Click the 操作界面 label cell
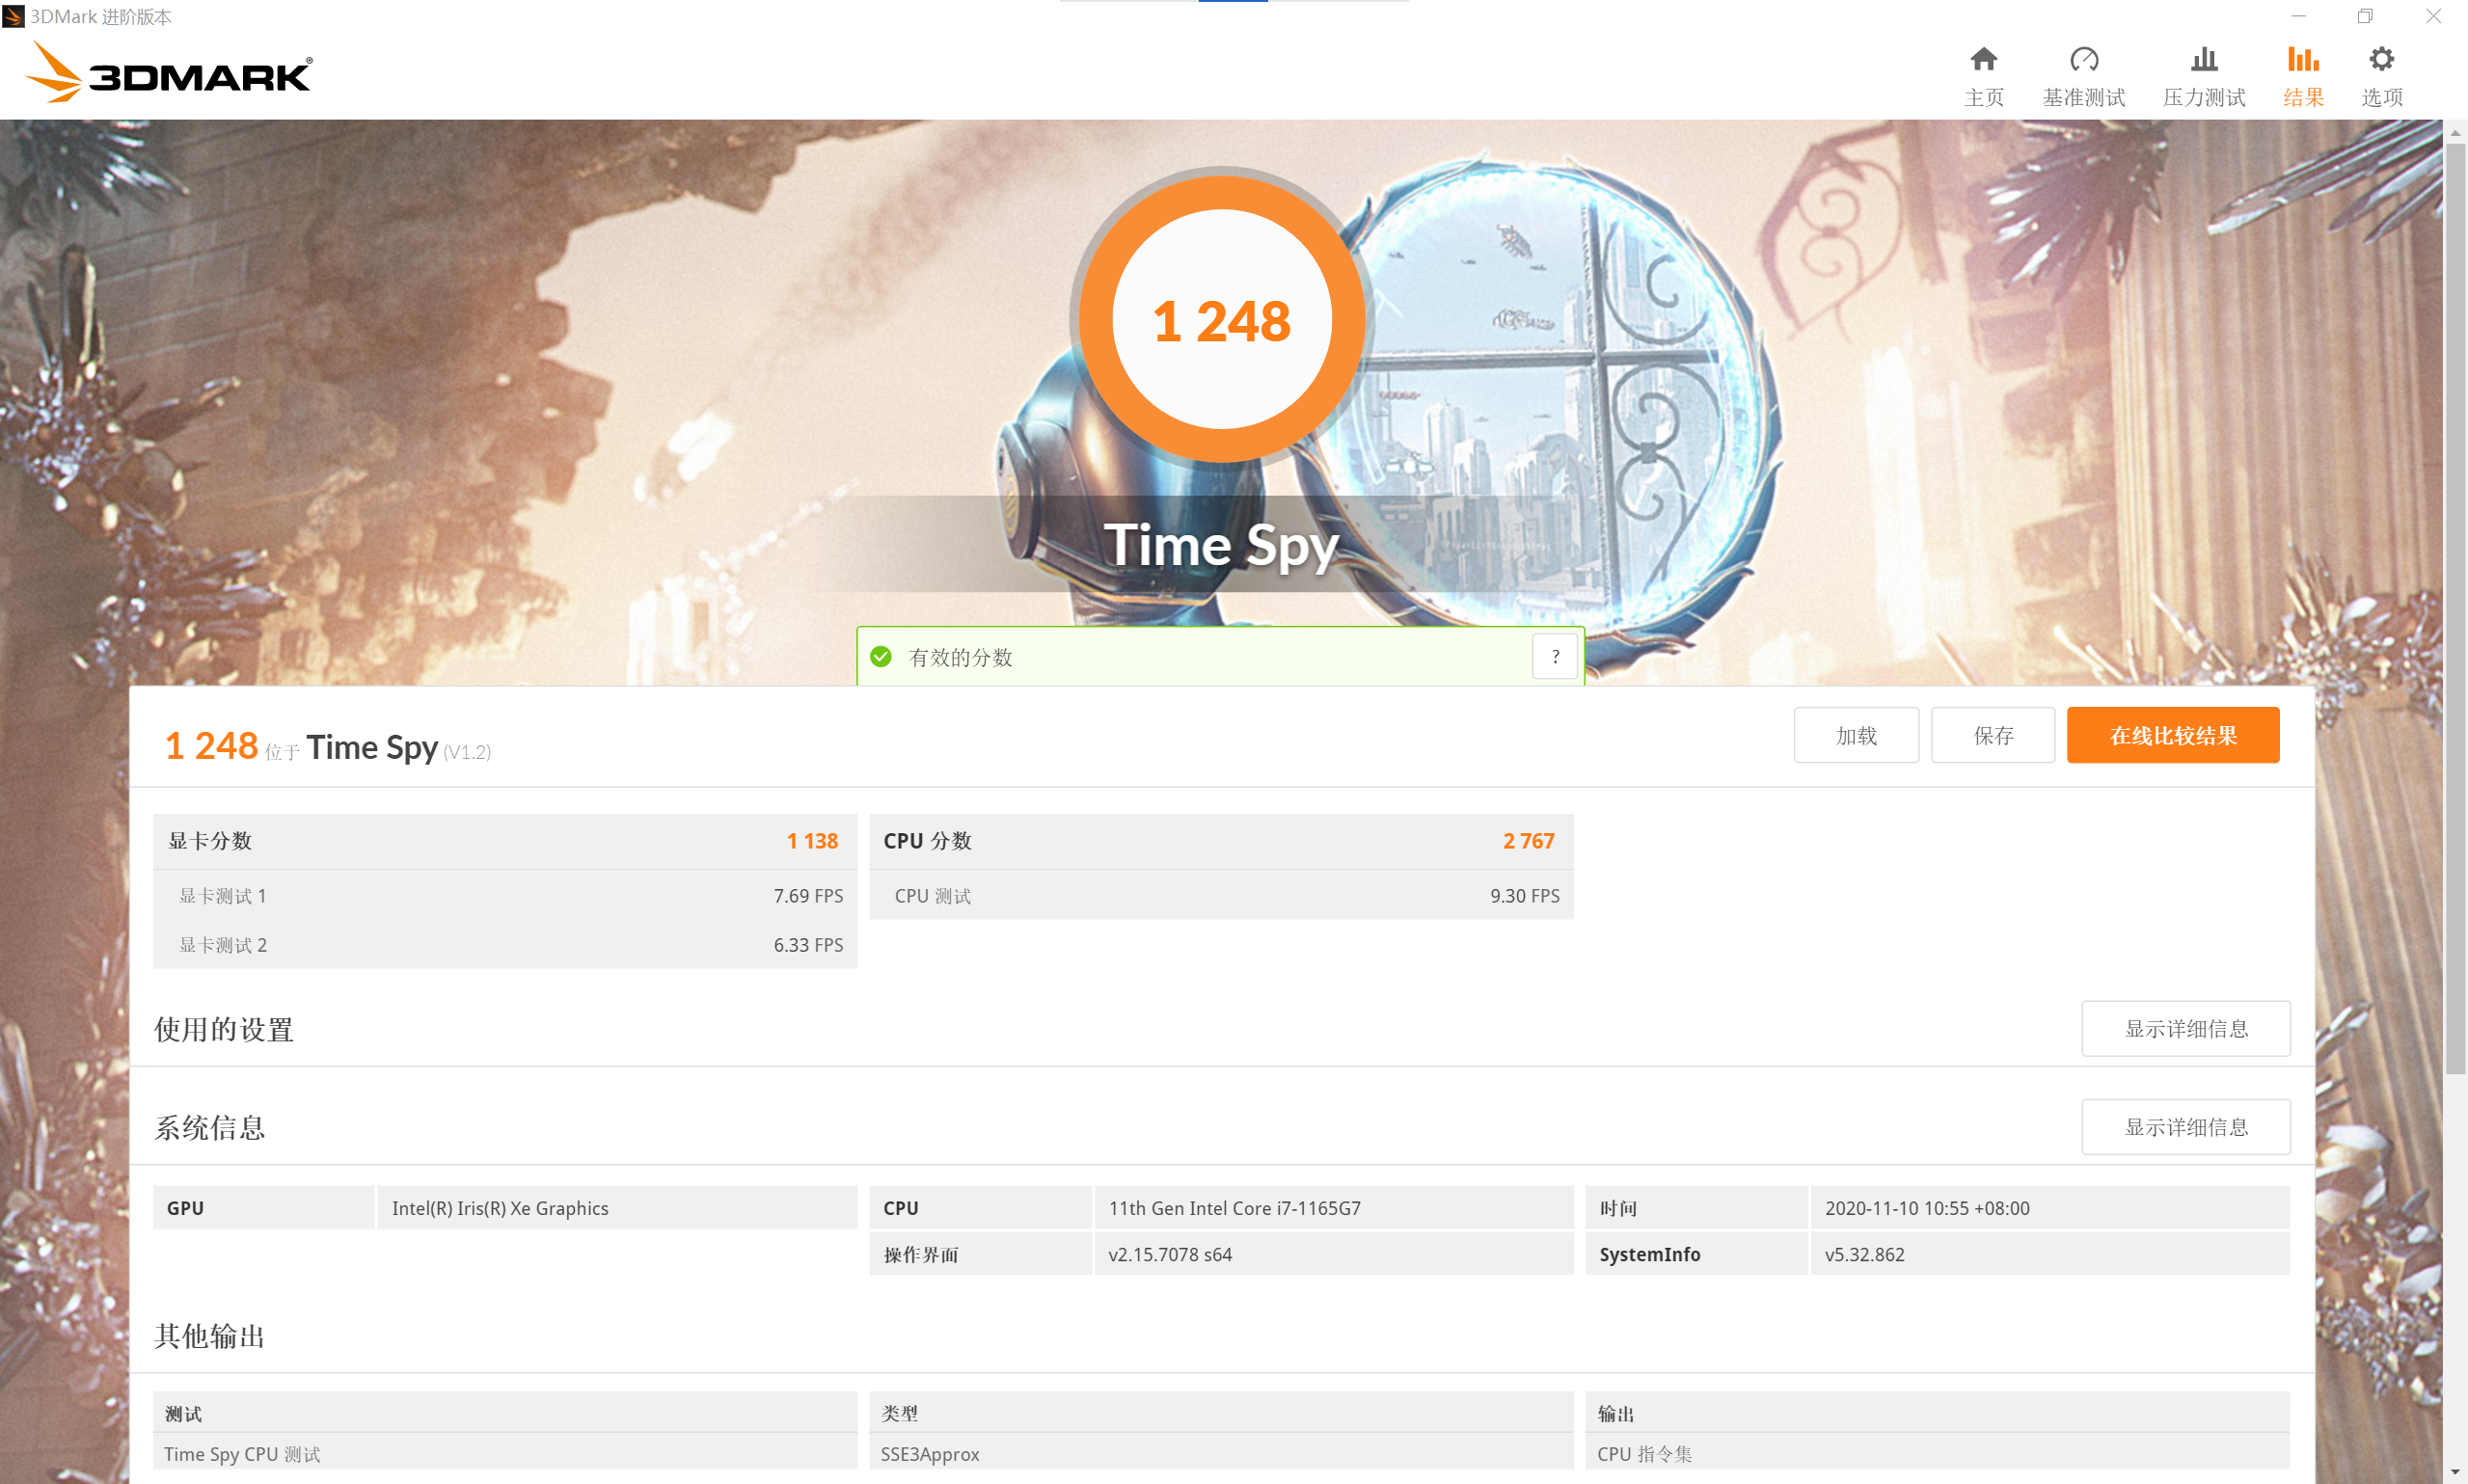This screenshot has width=2468, height=1484. [x=980, y=1254]
